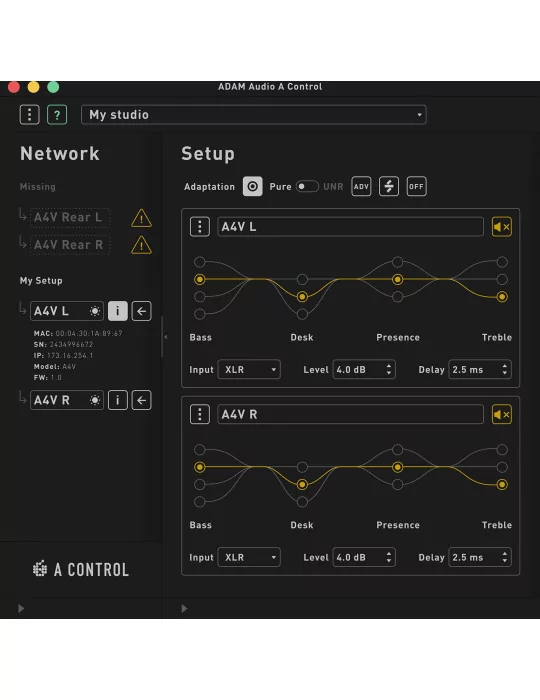Open the three-dot menu beside help
The width and height of the screenshot is (540, 700).
[29, 115]
